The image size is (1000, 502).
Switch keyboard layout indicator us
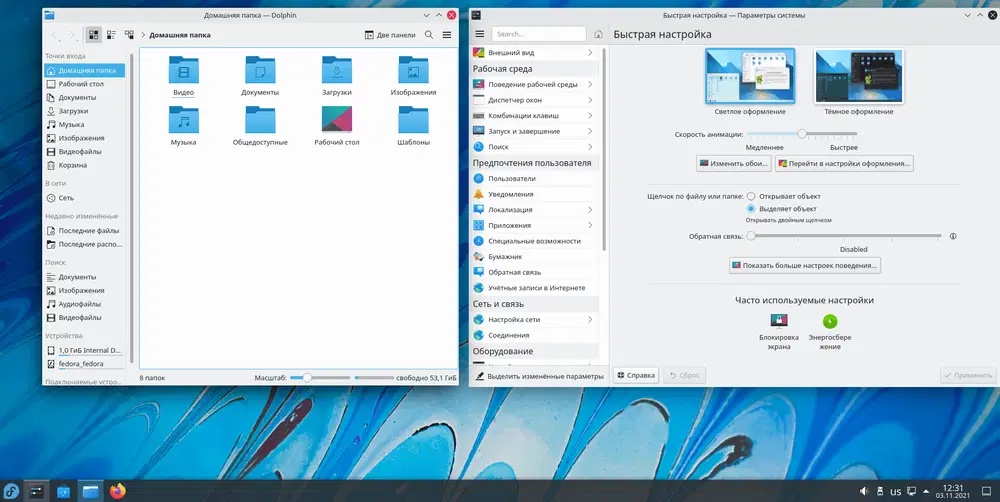[x=895, y=492]
